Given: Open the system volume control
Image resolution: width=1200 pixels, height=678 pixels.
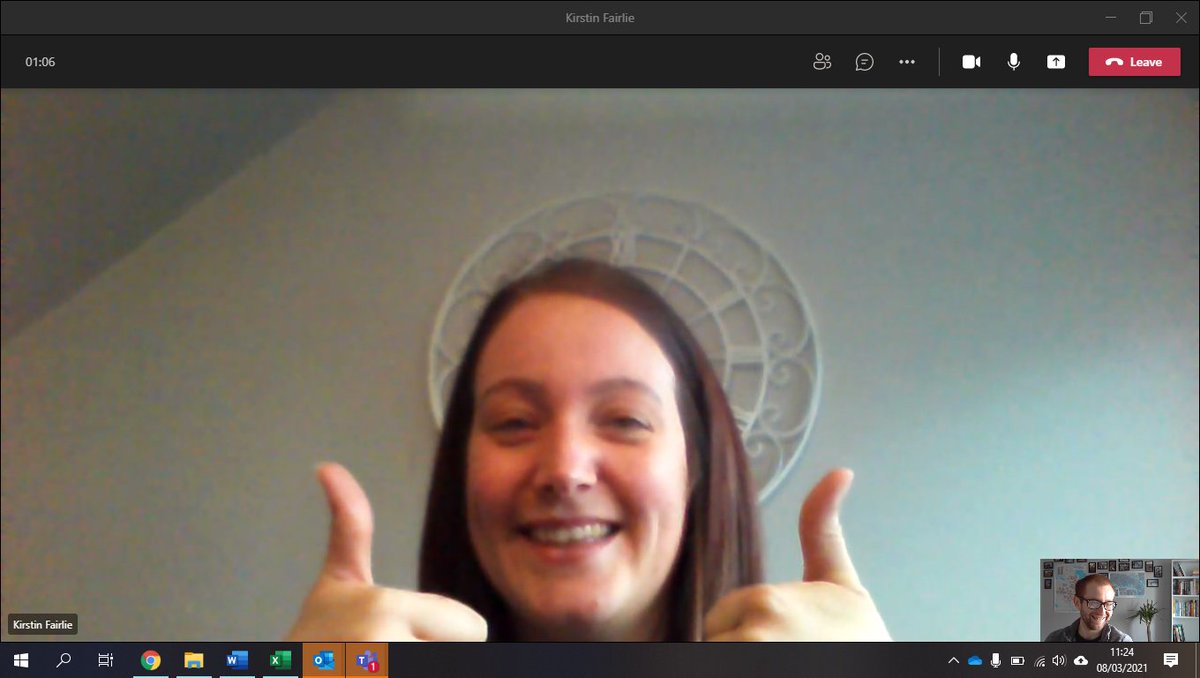Looking at the screenshot, I should click(1059, 660).
